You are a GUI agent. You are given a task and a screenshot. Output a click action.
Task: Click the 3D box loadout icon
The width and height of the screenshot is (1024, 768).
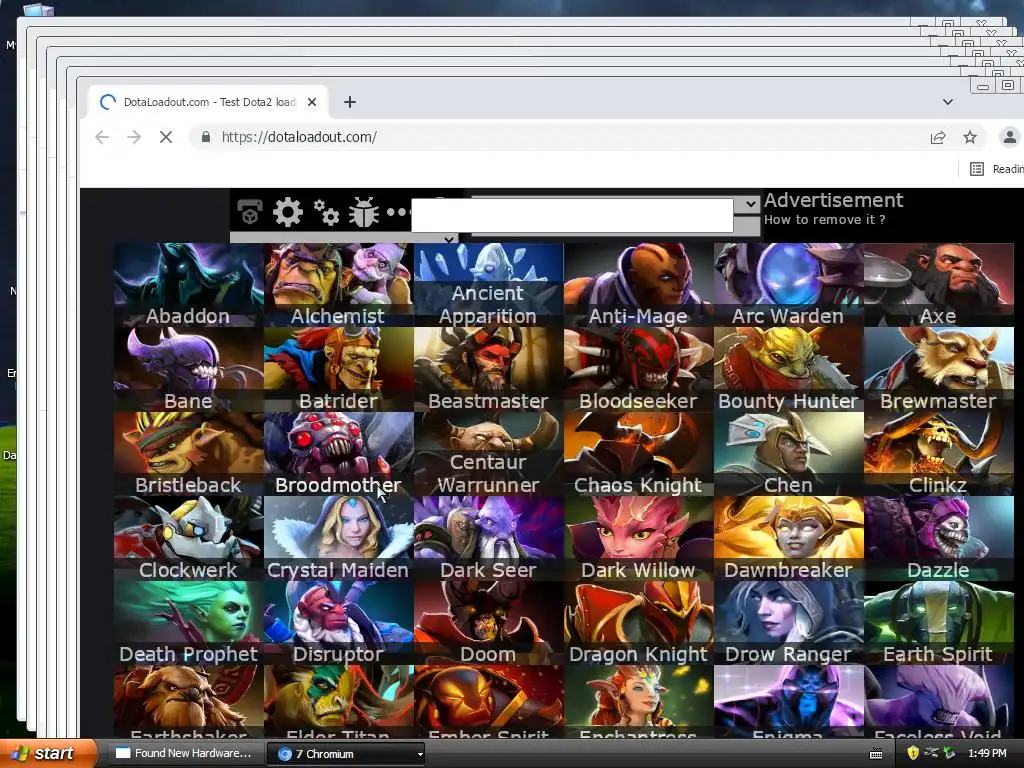249,212
